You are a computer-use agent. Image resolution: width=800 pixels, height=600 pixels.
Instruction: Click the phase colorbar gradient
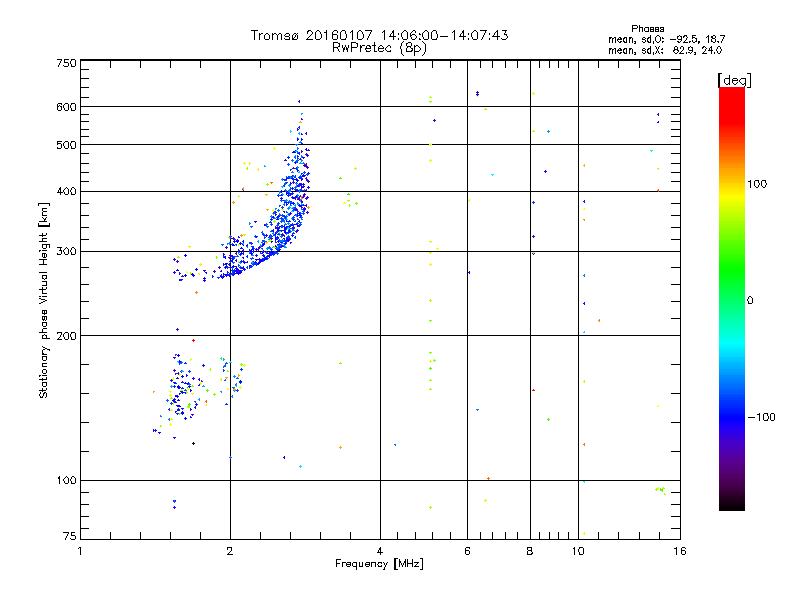point(732,299)
